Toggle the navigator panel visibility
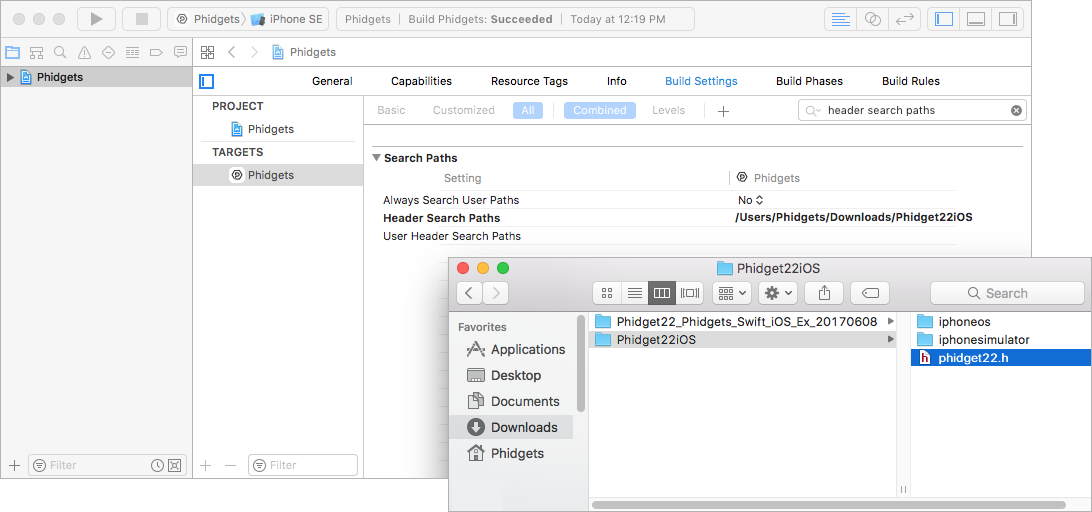The width and height of the screenshot is (1092, 512). pyautogui.click(x=944, y=19)
